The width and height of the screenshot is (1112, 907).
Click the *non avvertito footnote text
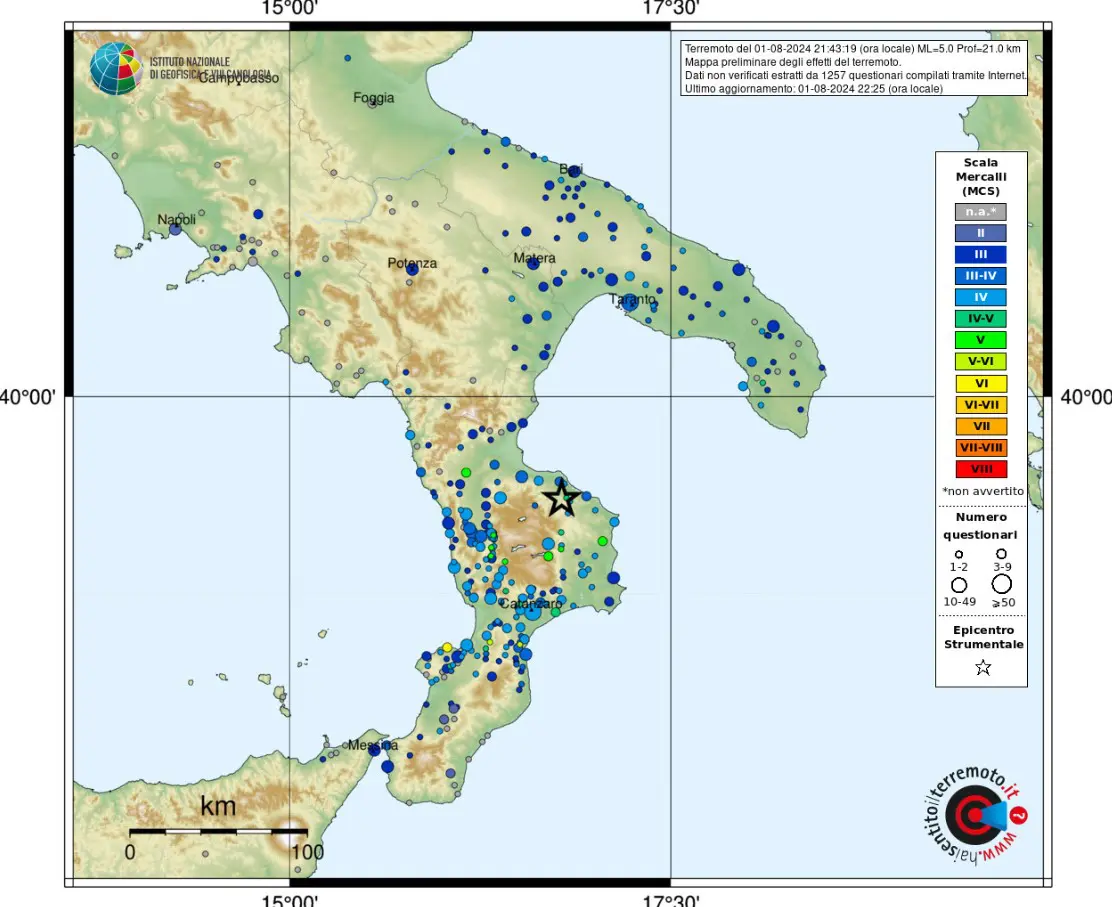[x=981, y=491]
